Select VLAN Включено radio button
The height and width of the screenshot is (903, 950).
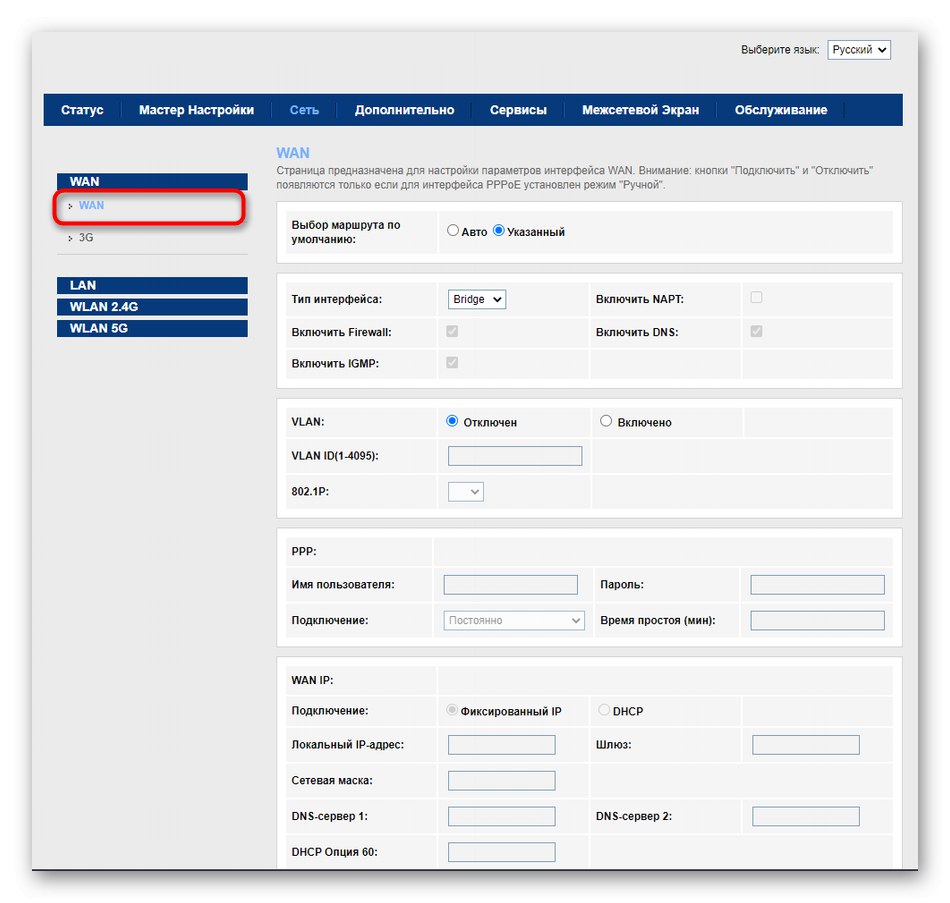606,421
